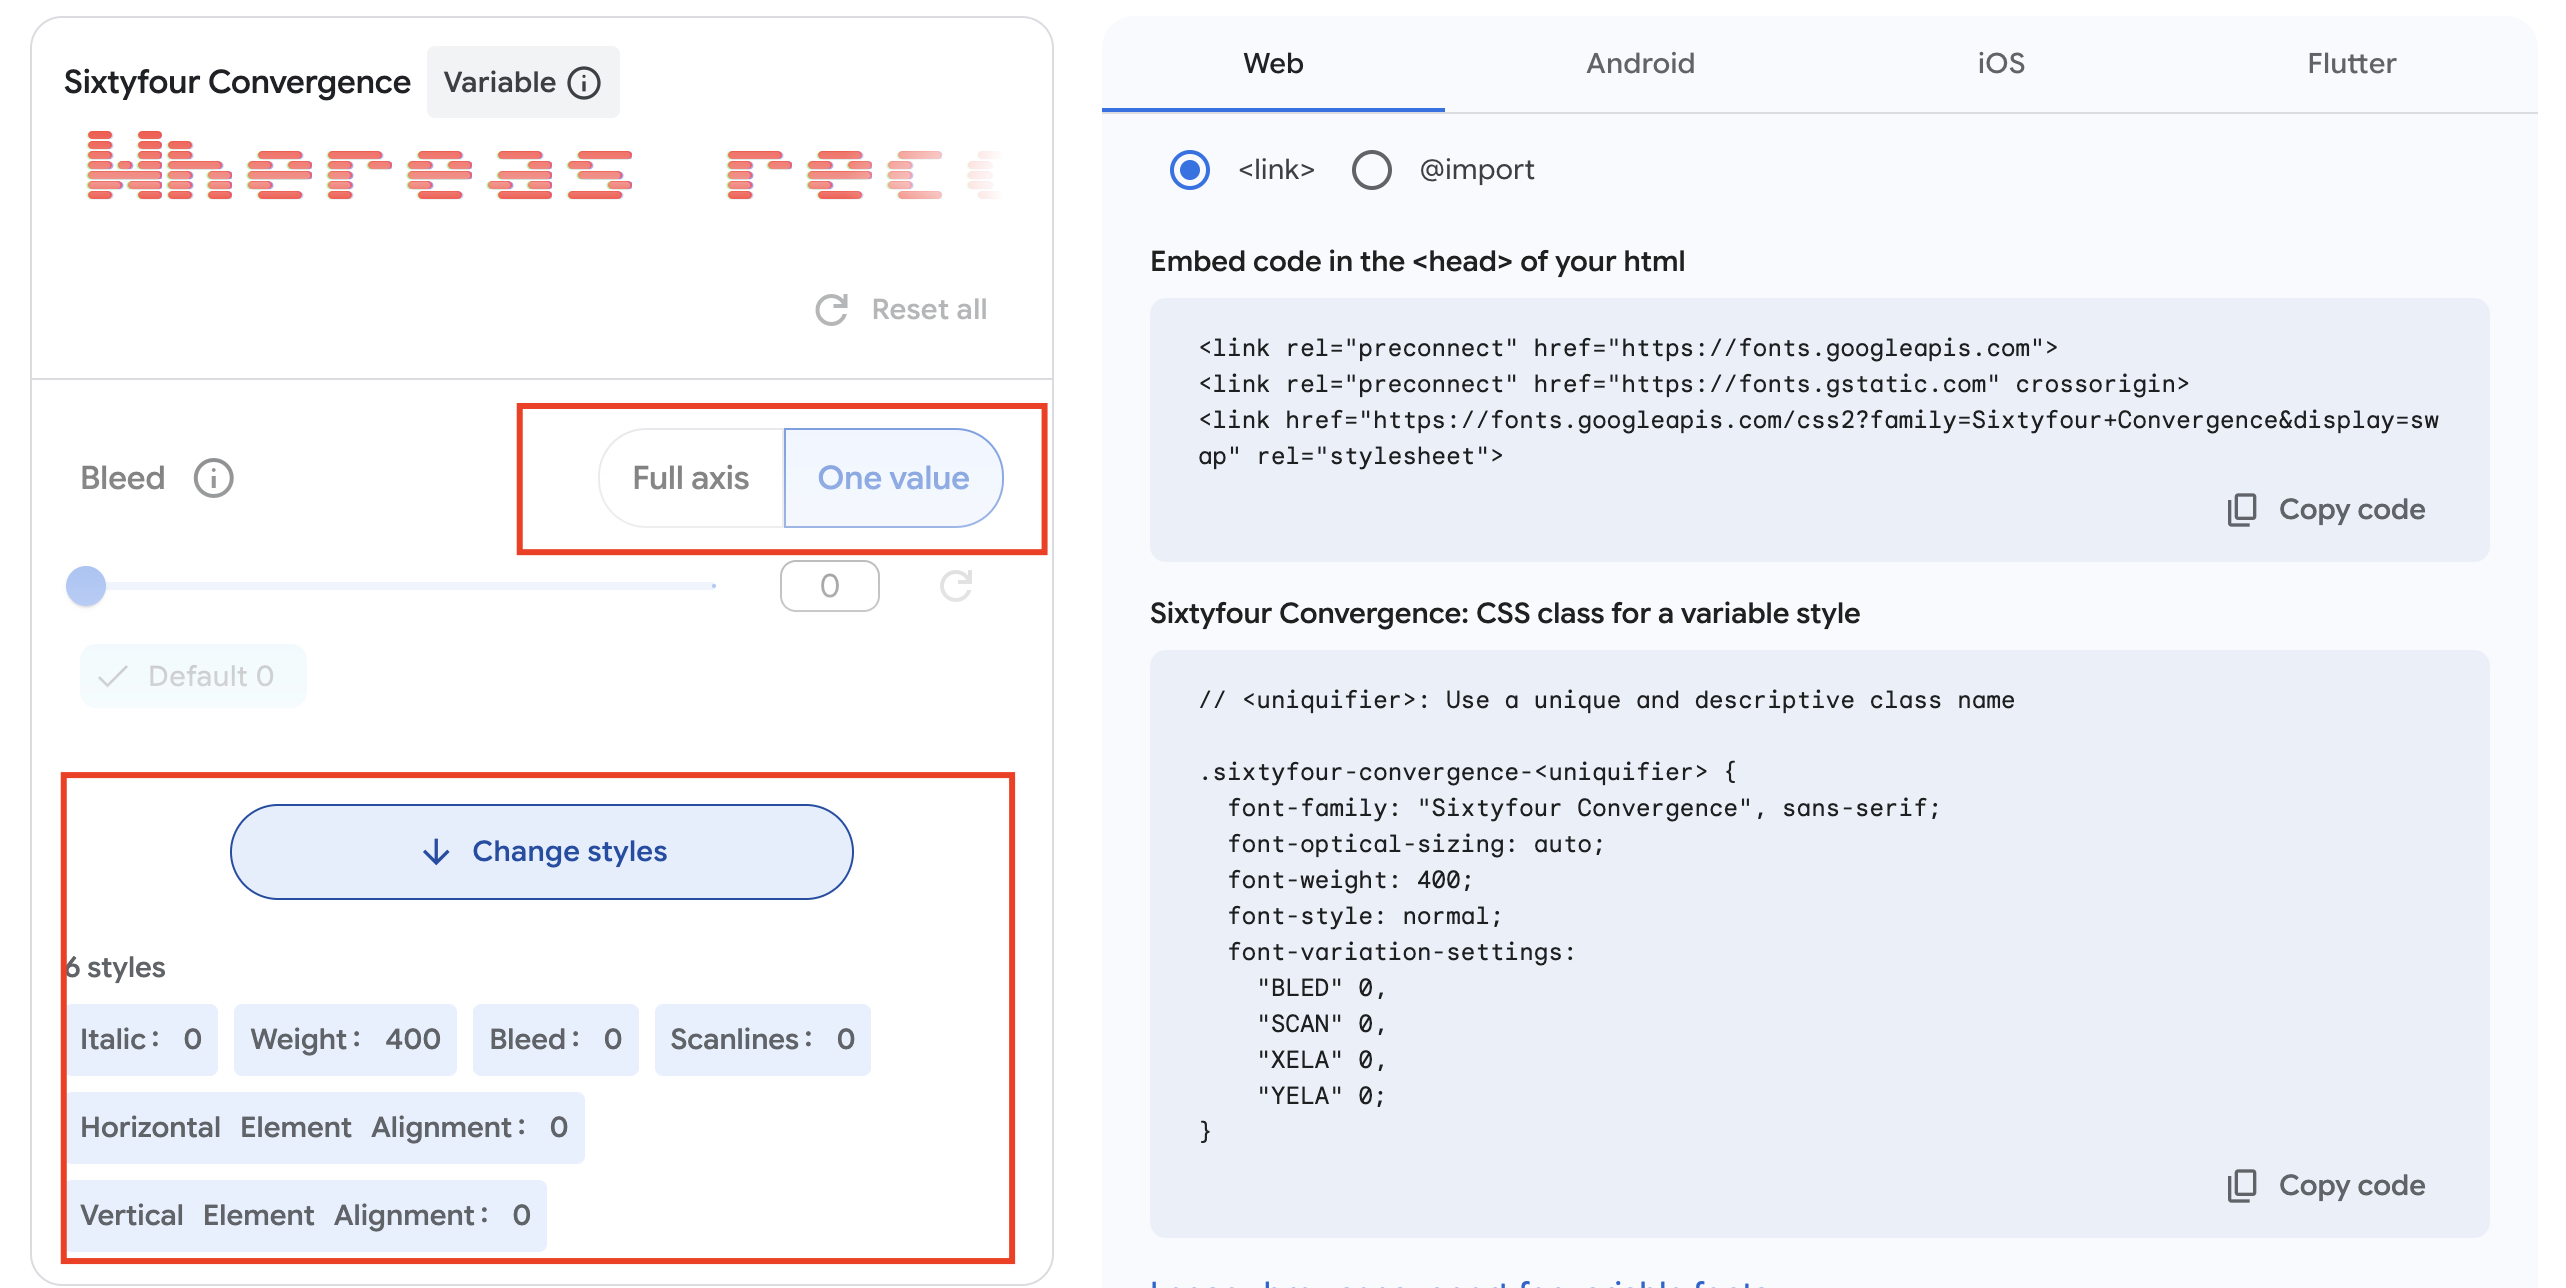Click the Sixtyfour Convergence title
The width and height of the screenshot is (2566, 1288).
point(237,82)
